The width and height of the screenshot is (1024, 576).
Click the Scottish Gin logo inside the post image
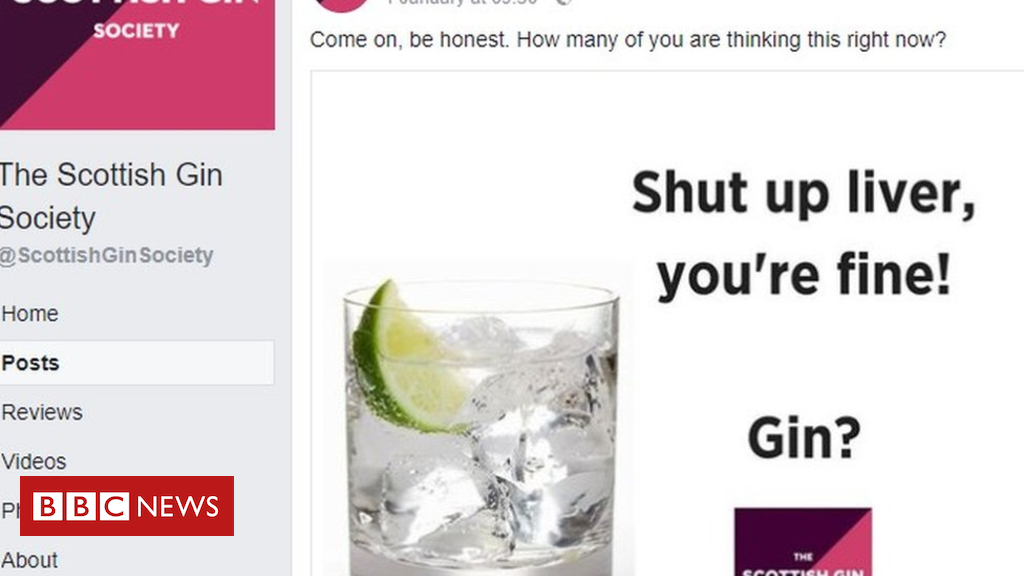point(803,542)
